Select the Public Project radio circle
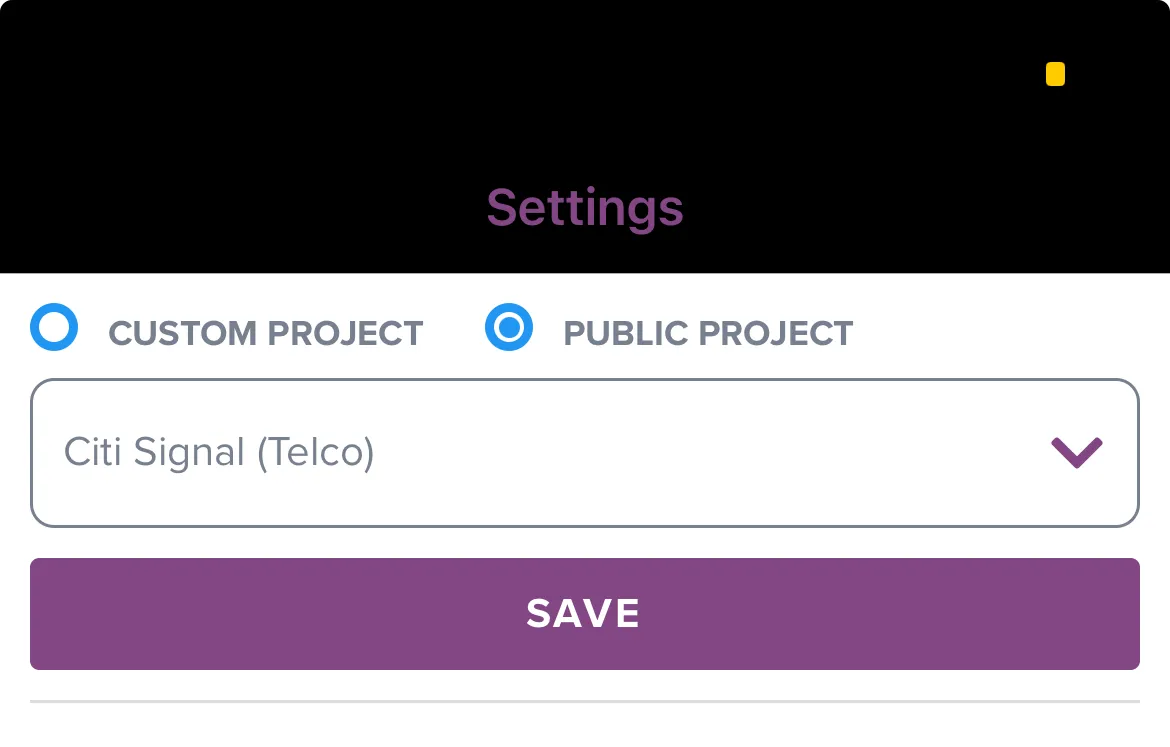 point(509,327)
